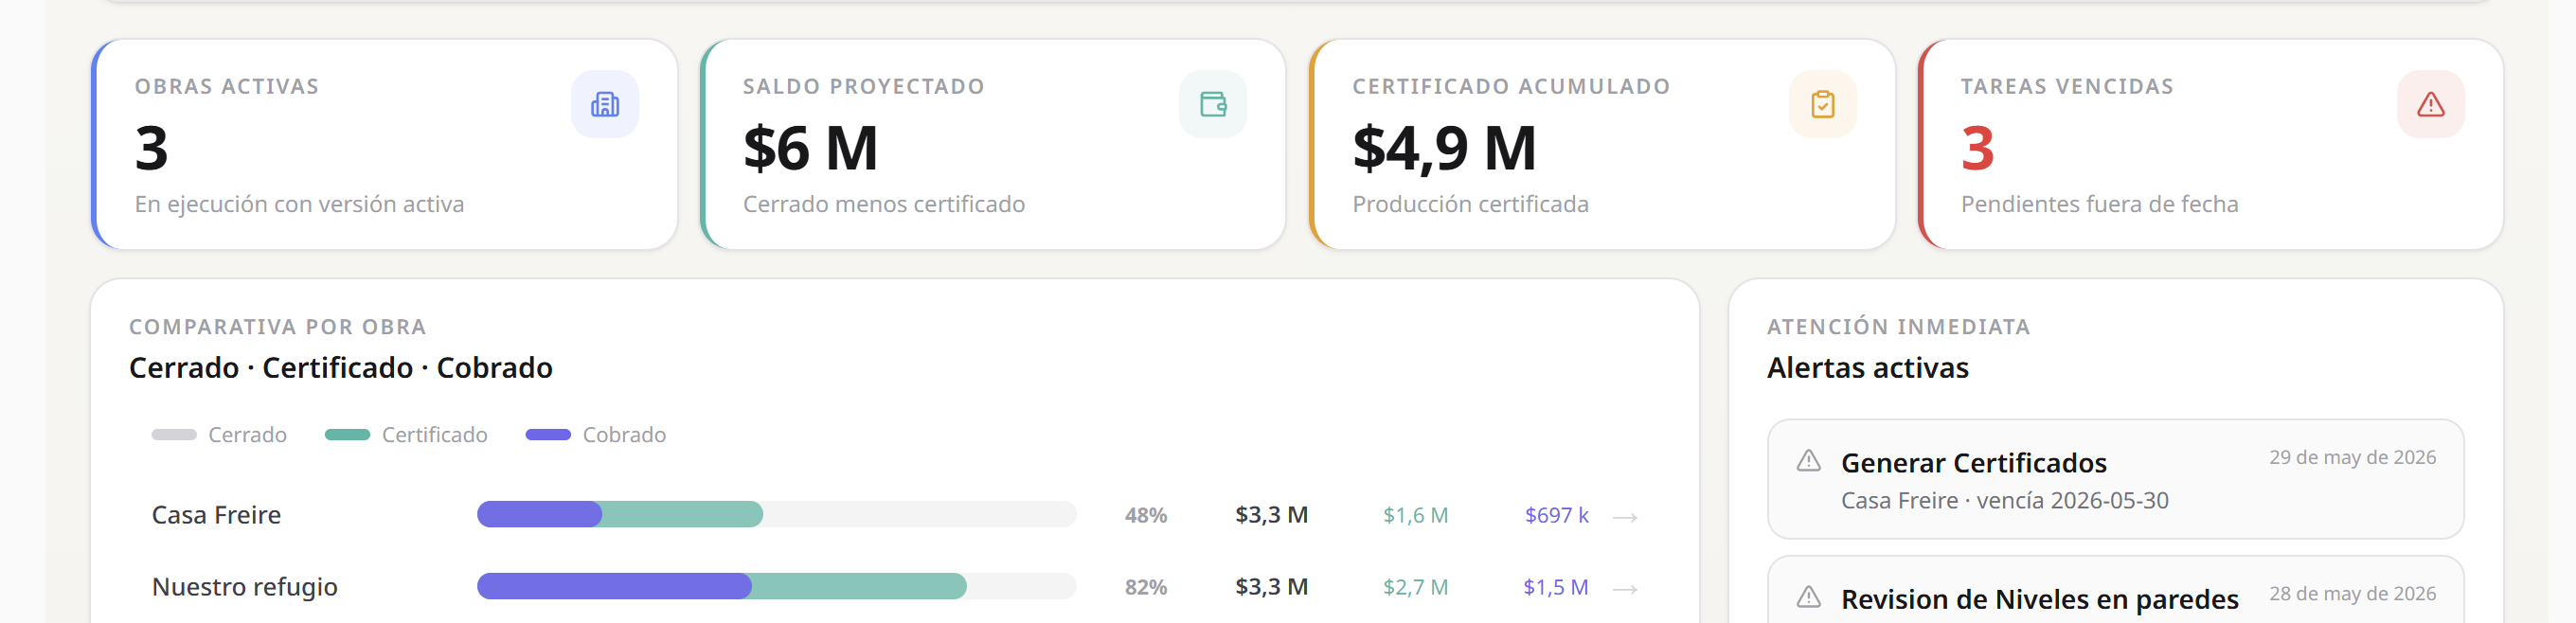Click the $2,7 M certified amount
Screen dimensions: 2576x623
(1415, 588)
